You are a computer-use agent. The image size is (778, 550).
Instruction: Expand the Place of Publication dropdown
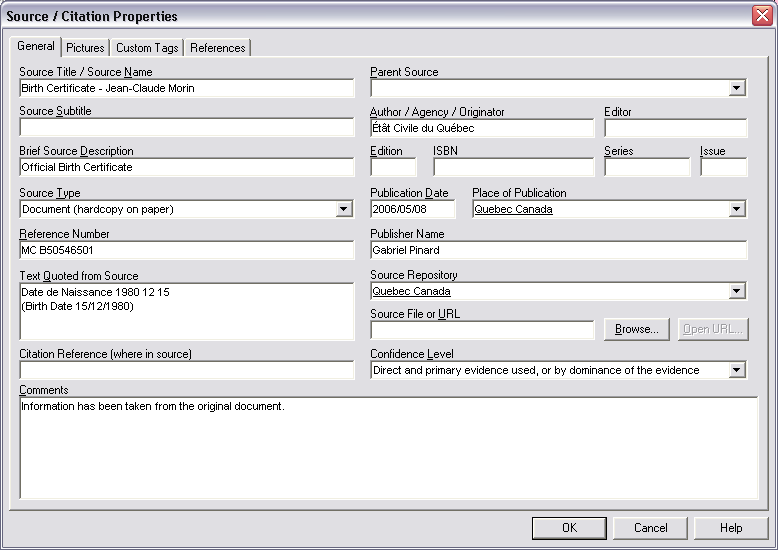click(x=737, y=209)
